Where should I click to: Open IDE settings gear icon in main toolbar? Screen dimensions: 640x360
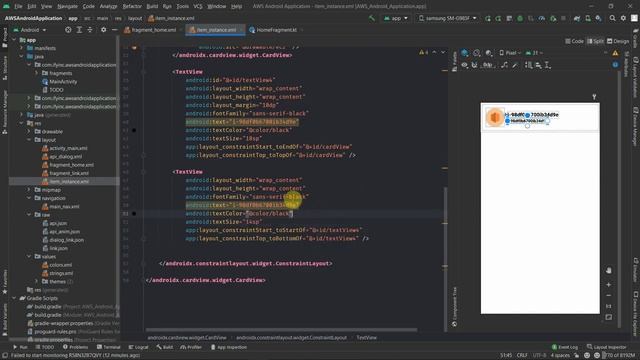click(623, 18)
